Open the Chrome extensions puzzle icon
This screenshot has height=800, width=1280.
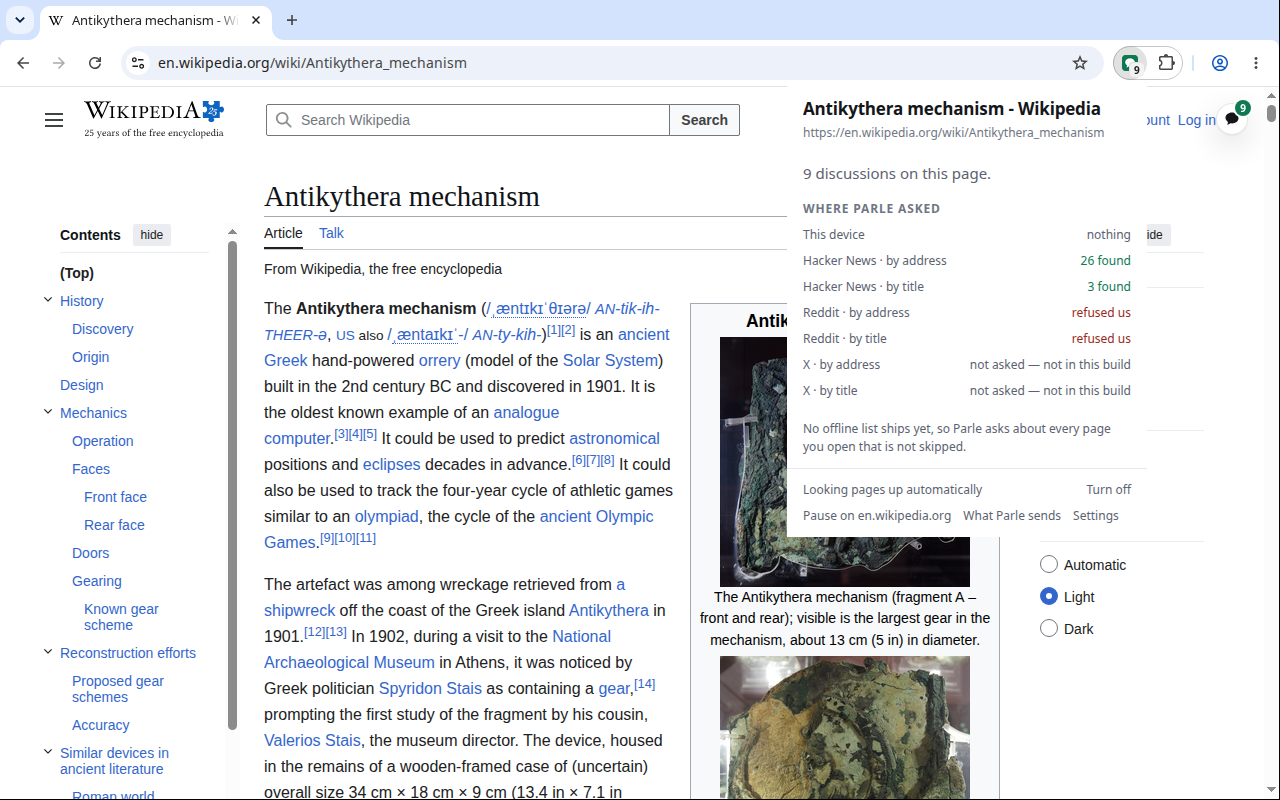coord(1166,63)
